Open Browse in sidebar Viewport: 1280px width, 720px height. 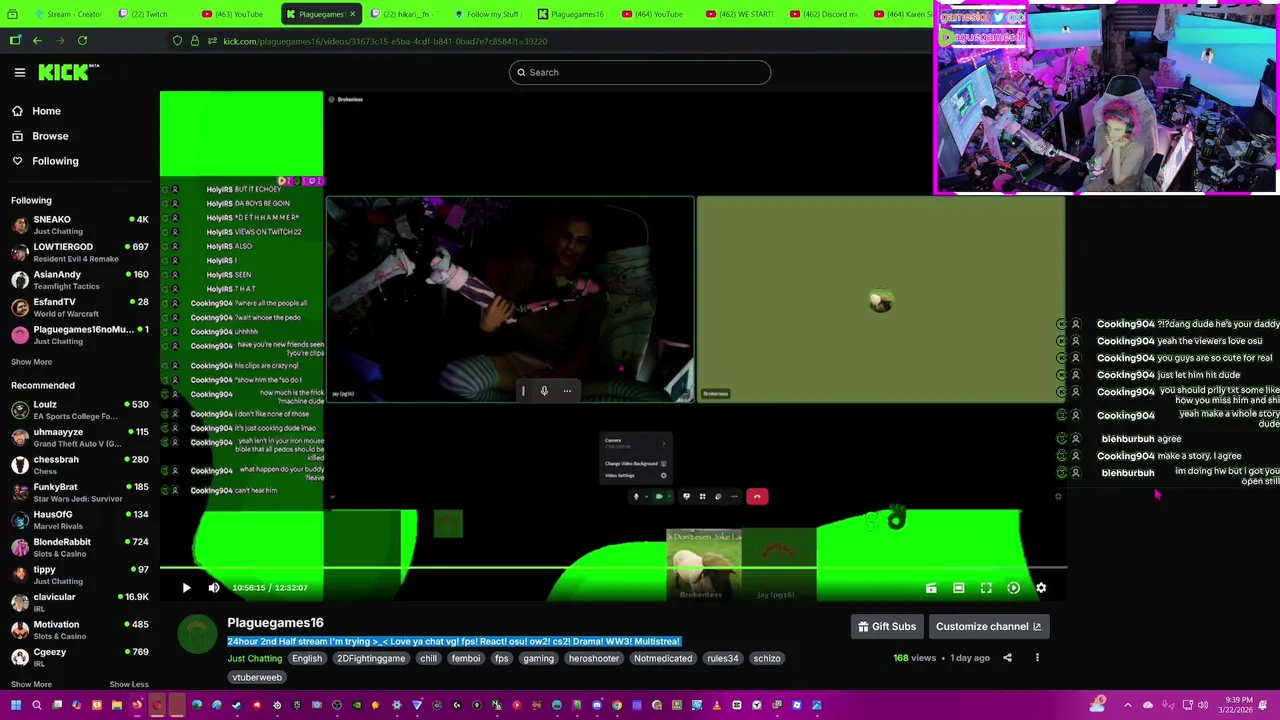pyautogui.click(x=50, y=136)
